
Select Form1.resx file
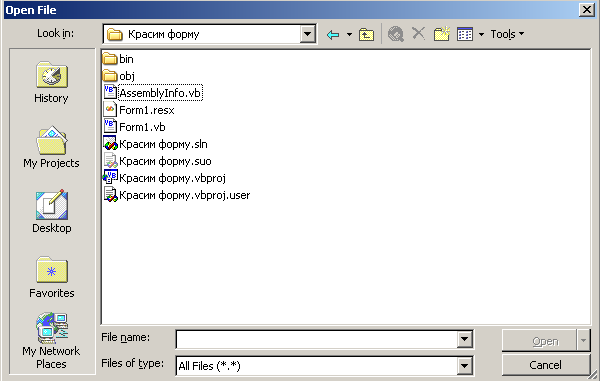(139, 110)
